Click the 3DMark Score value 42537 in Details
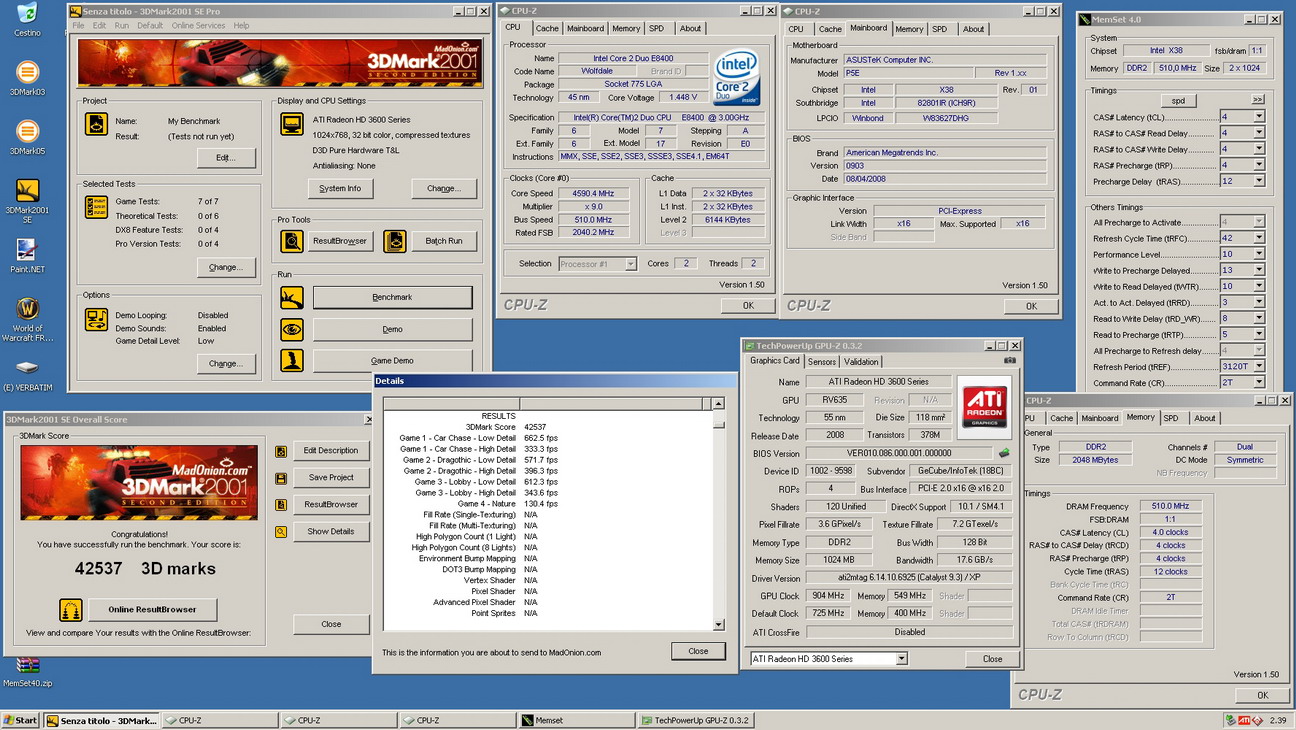The image size is (1296, 730). click(534, 427)
